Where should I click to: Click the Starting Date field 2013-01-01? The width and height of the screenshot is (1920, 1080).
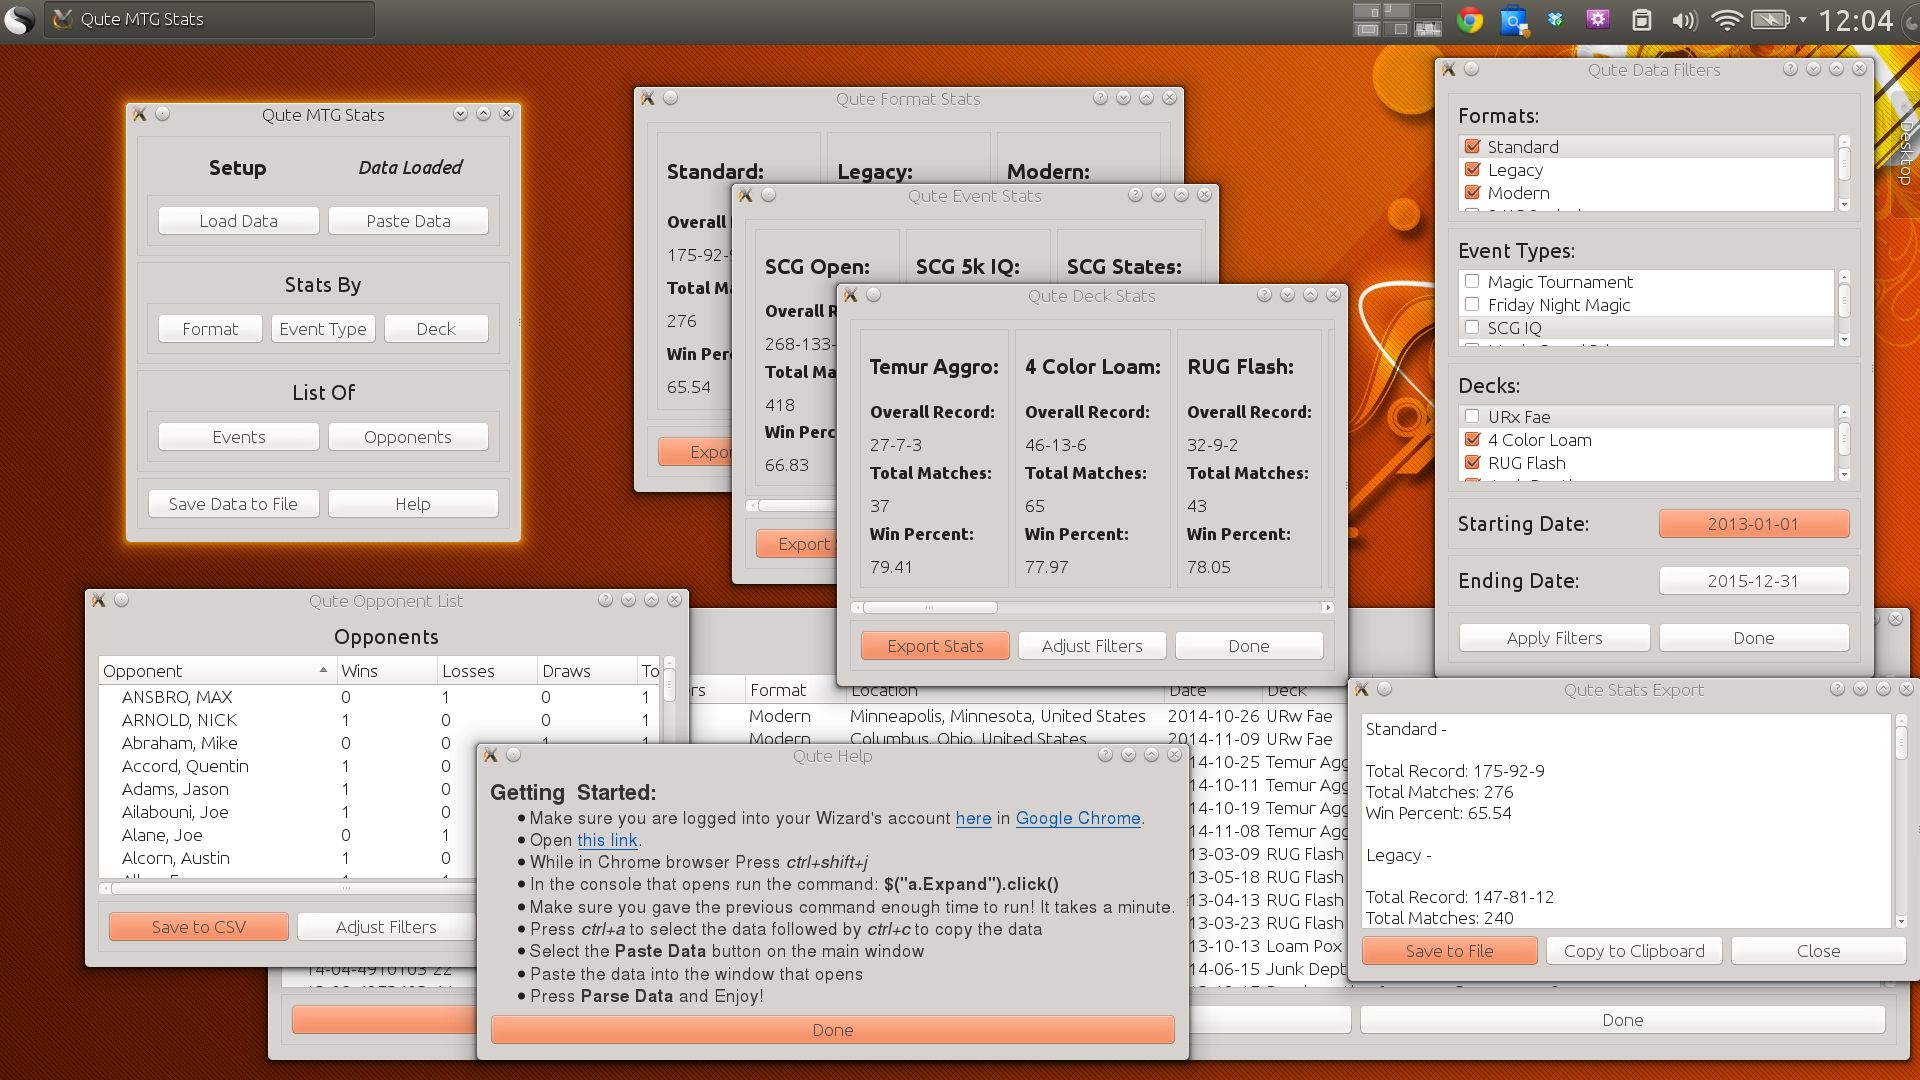pos(1753,524)
